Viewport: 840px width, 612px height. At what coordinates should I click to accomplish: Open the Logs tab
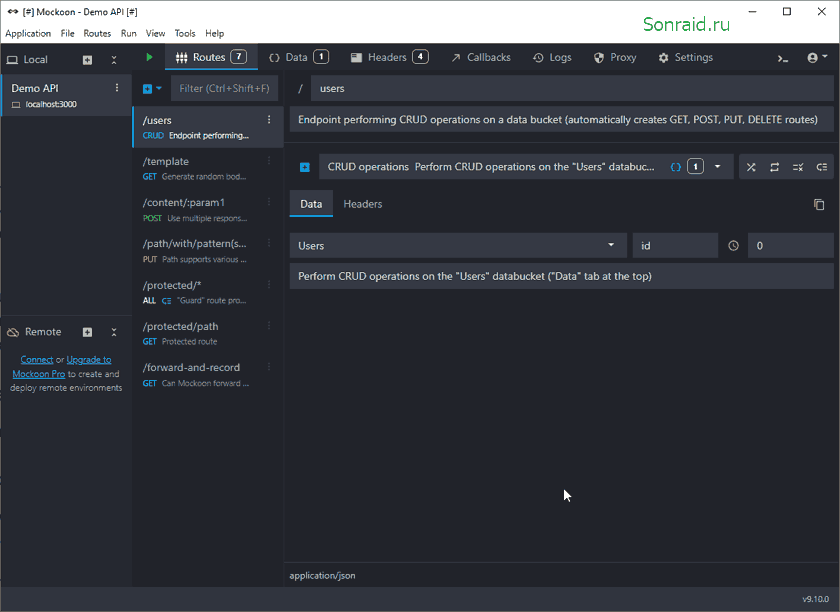click(552, 57)
